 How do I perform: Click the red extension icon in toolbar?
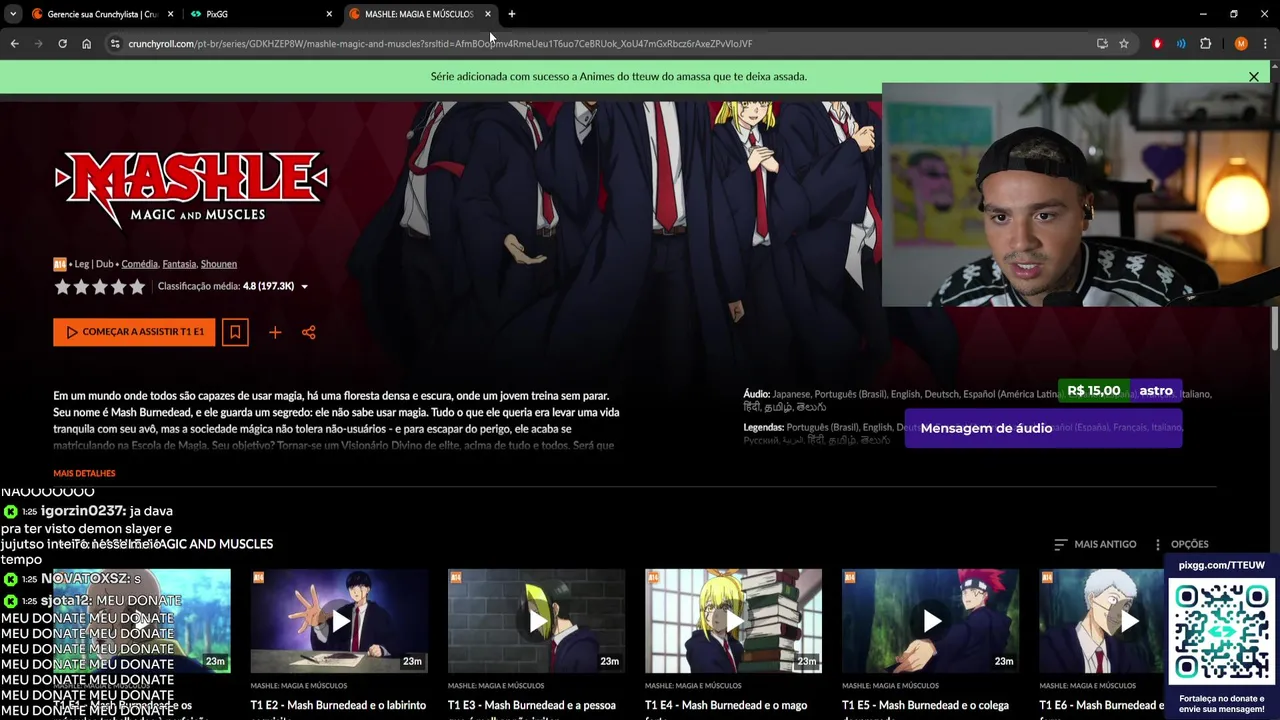(1157, 44)
